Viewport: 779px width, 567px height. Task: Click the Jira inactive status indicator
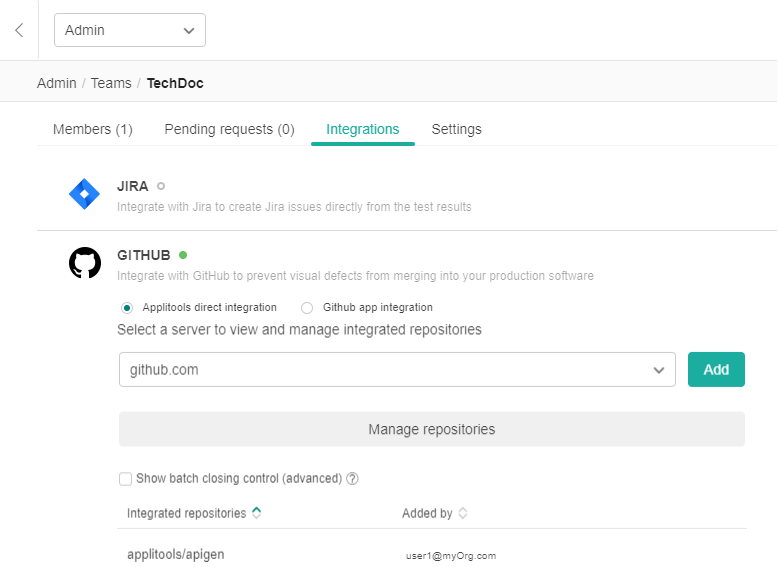pos(161,186)
